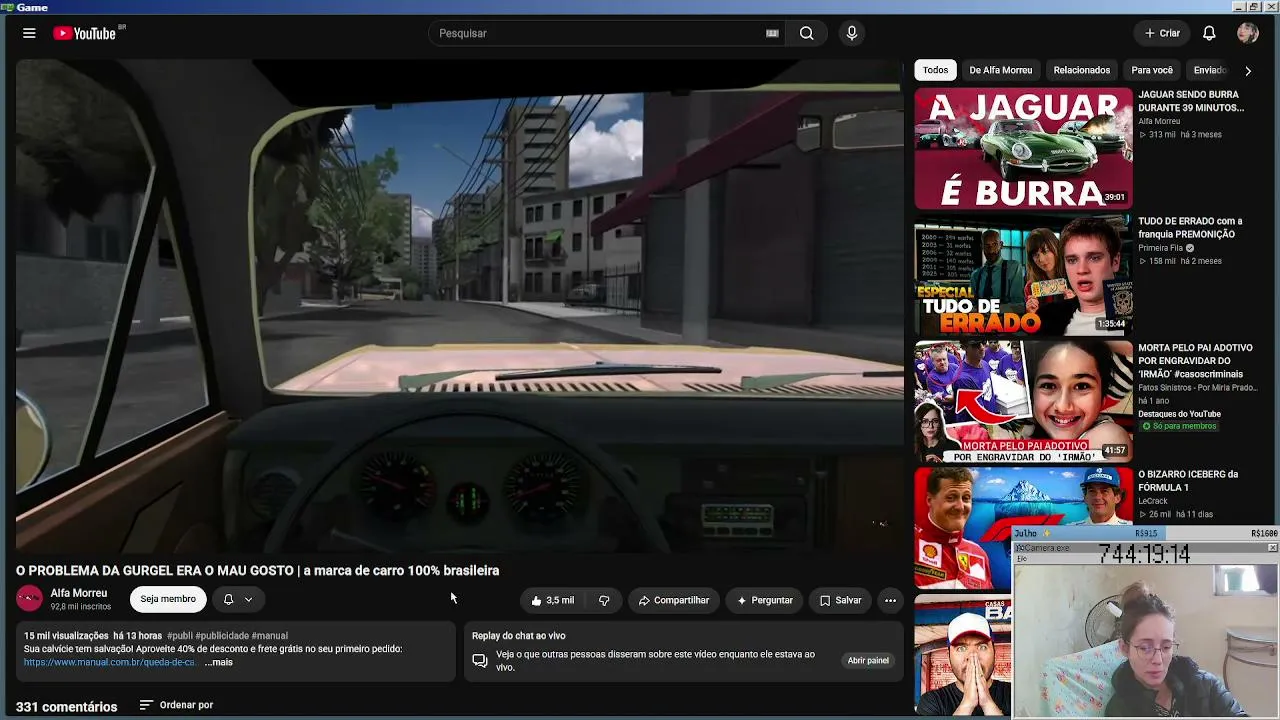Open the YouTube hamburger guide menu
Screen dimensions: 1280x720
coord(29,33)
